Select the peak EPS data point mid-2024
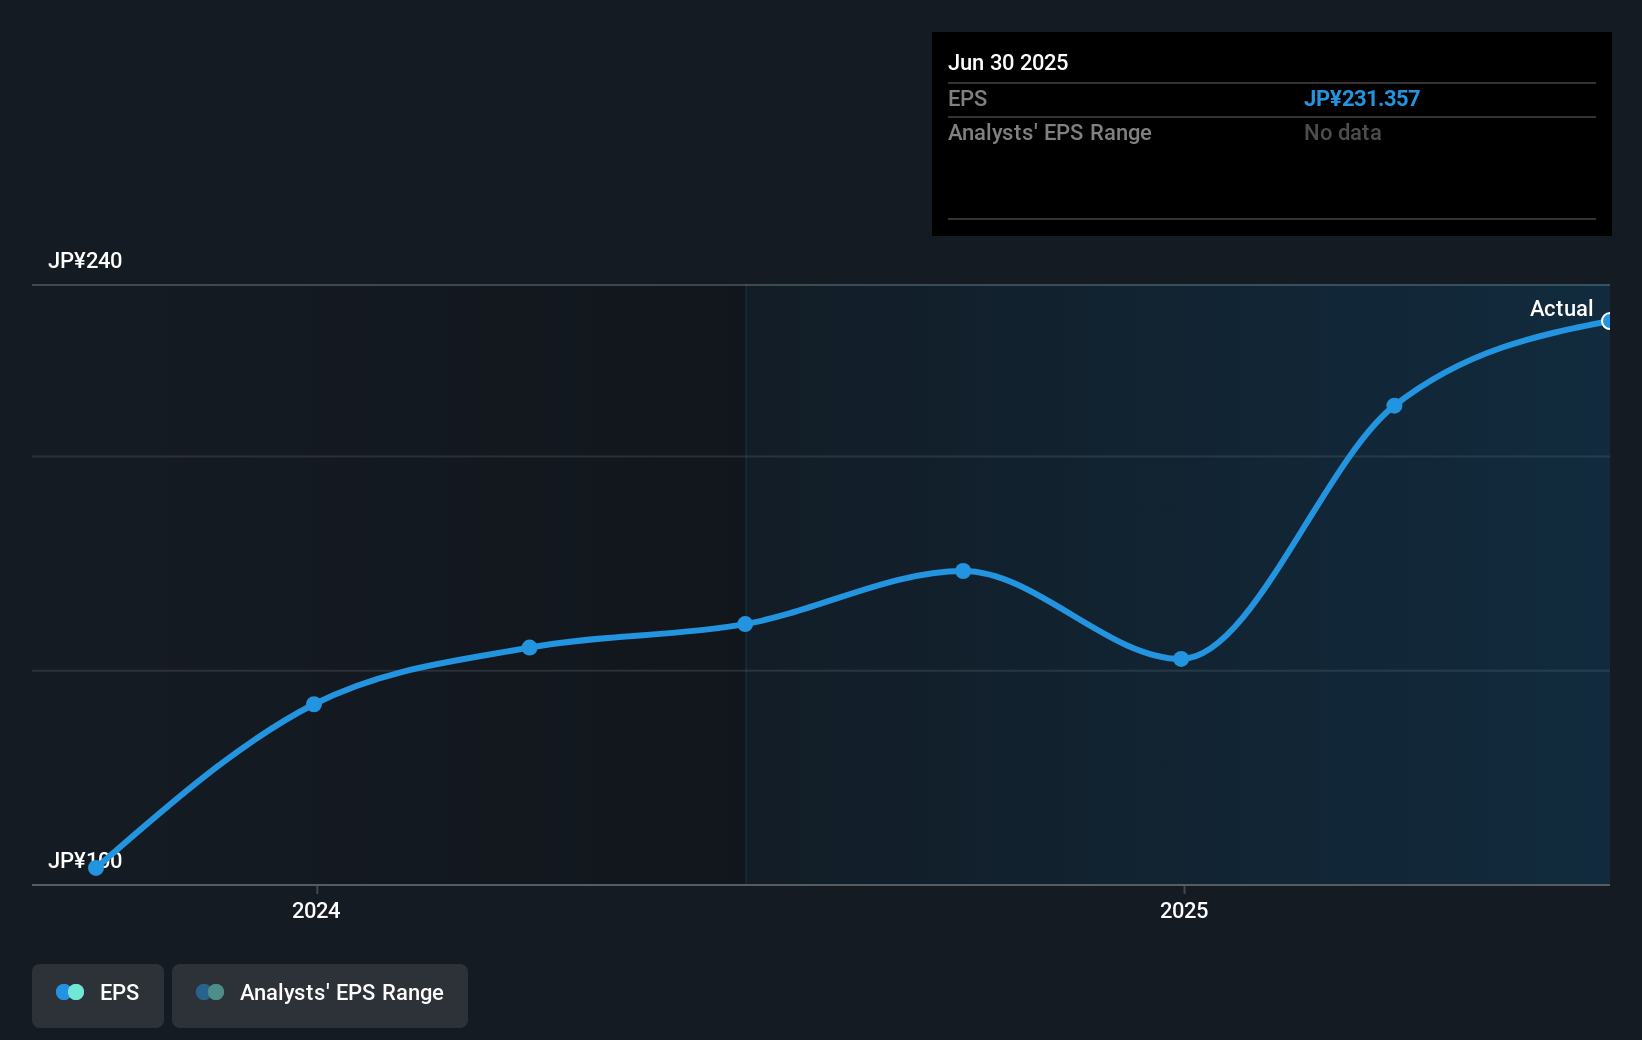Image resolution: width=1642 pixels, height=1040 pixels. (x=963, y=571)
